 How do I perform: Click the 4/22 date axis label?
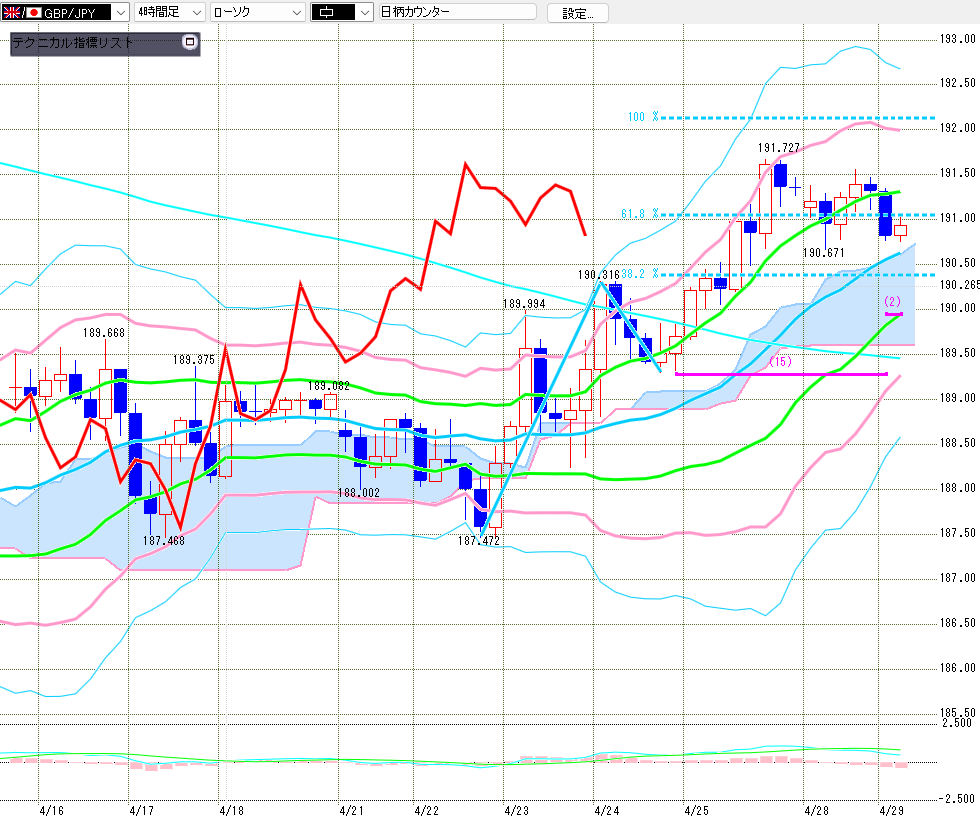point(426,810)
